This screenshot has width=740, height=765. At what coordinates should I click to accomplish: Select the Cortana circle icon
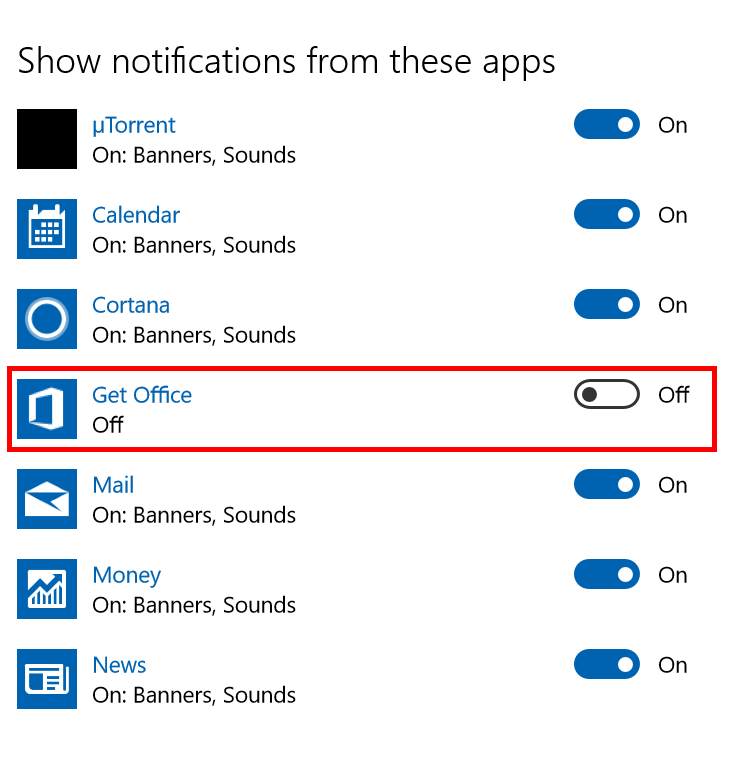pyautogui.click(x=47, y=319)
